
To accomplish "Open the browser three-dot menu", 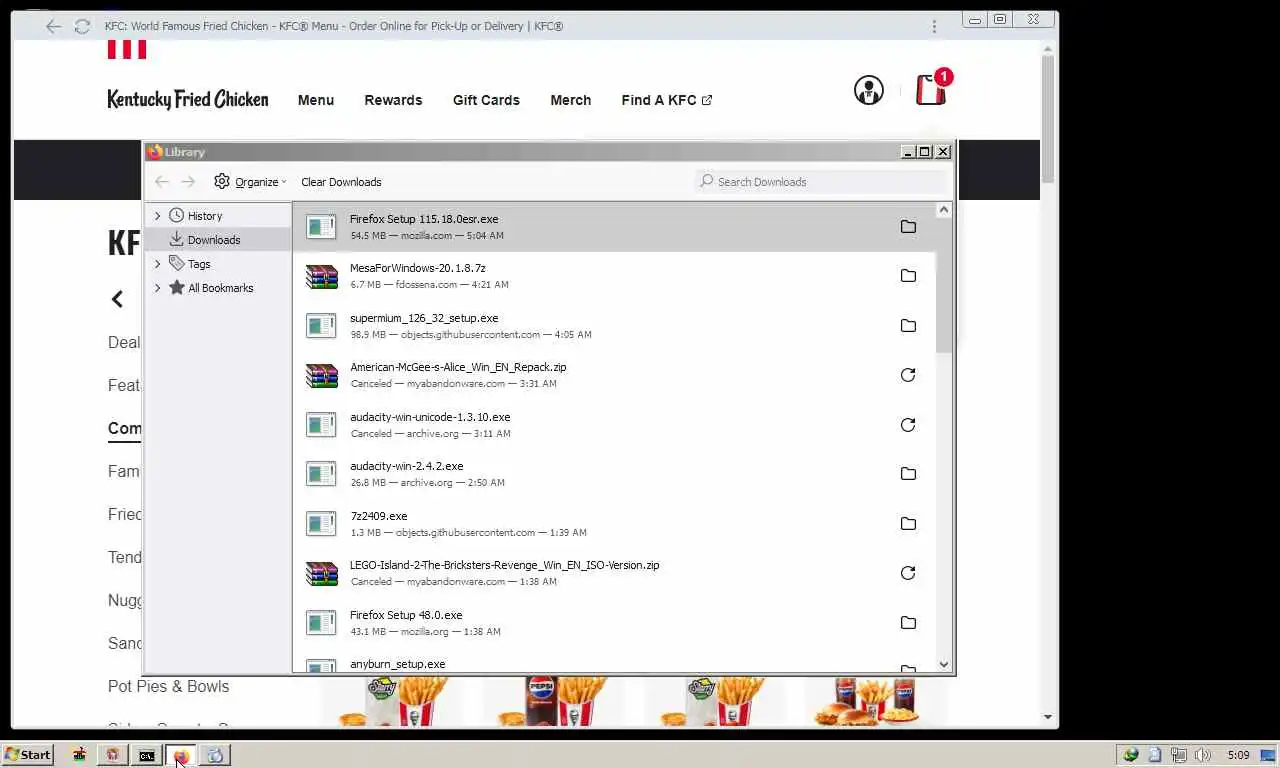I will pyautogui.click(x=934, y=27).
